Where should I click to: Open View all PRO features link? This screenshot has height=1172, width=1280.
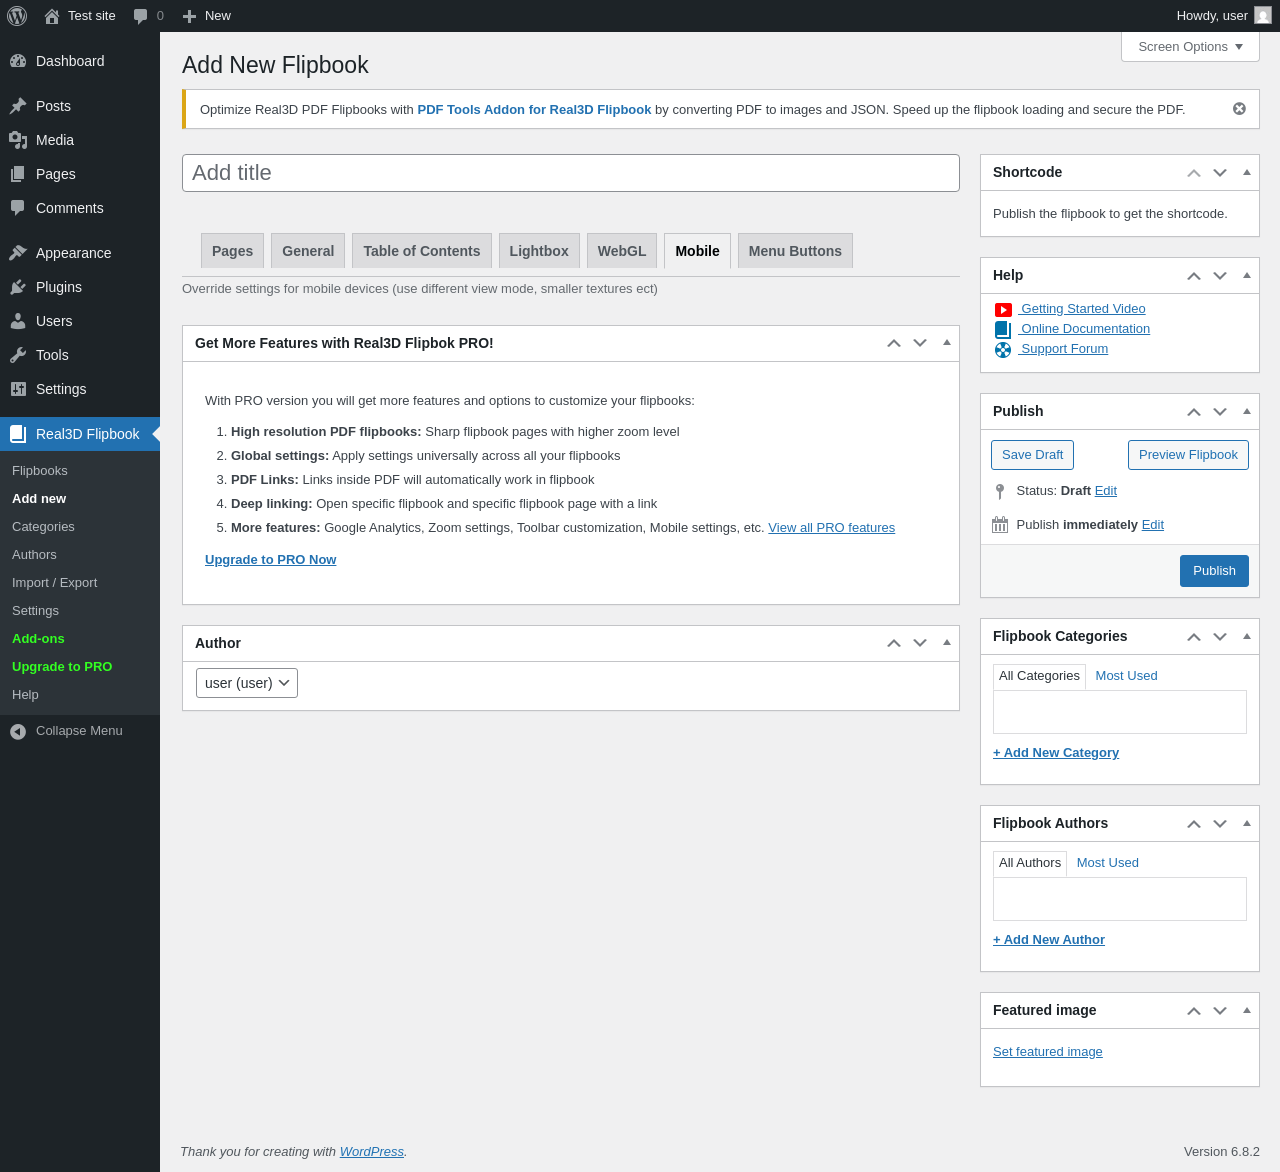(x=831, y=528)
